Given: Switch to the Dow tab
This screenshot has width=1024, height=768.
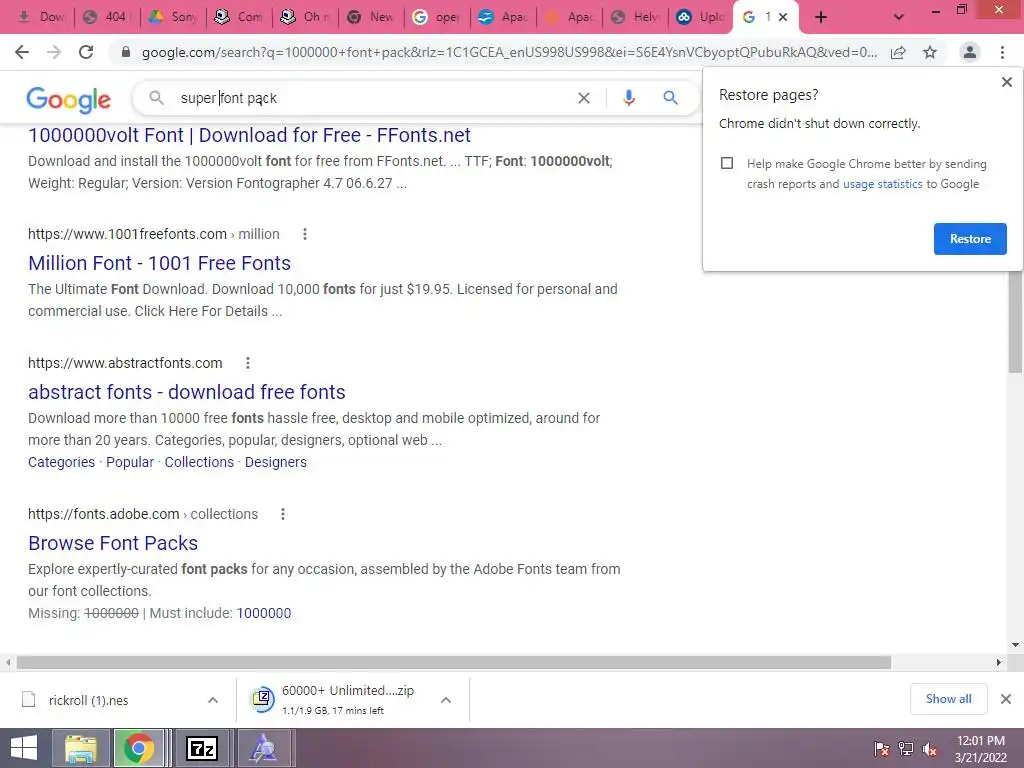Looking at the screenshot, I should click(x=40, y=17).
